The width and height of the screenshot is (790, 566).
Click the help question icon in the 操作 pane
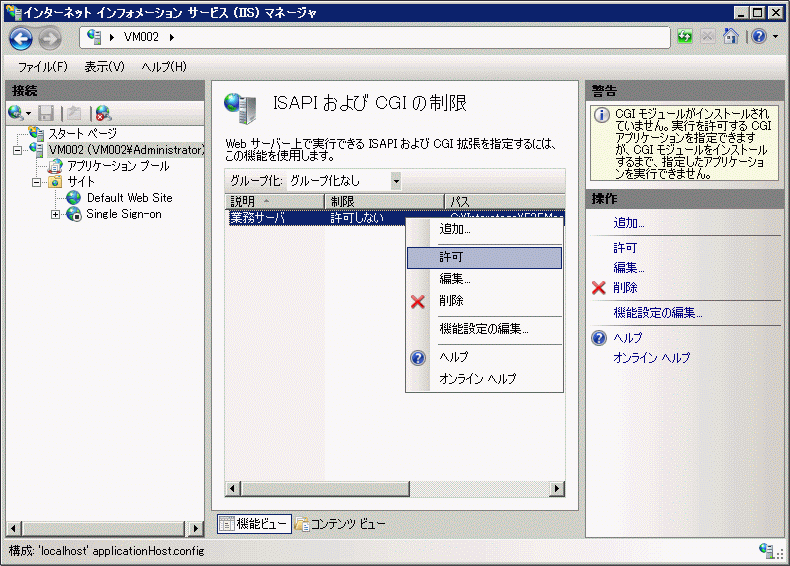(x=599, y=338)
